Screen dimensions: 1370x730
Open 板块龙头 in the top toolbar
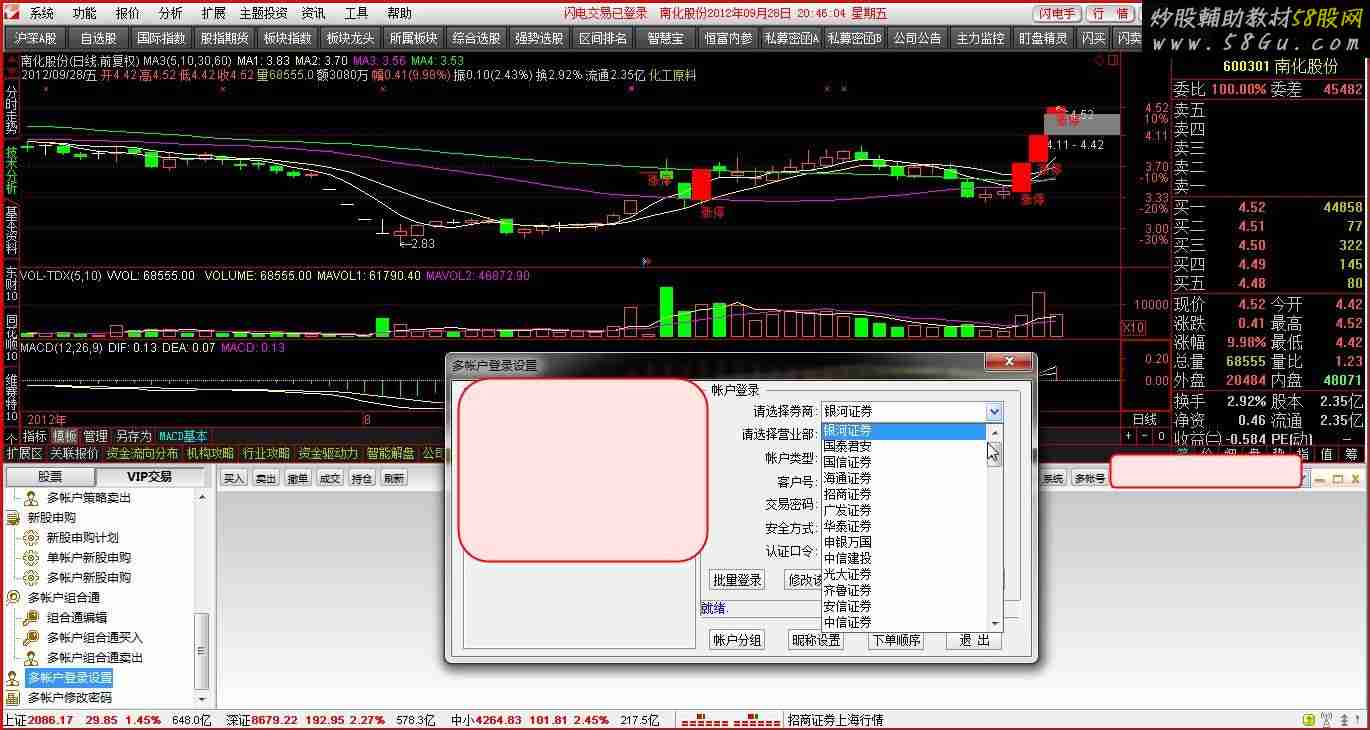click(x=350, y=38)
